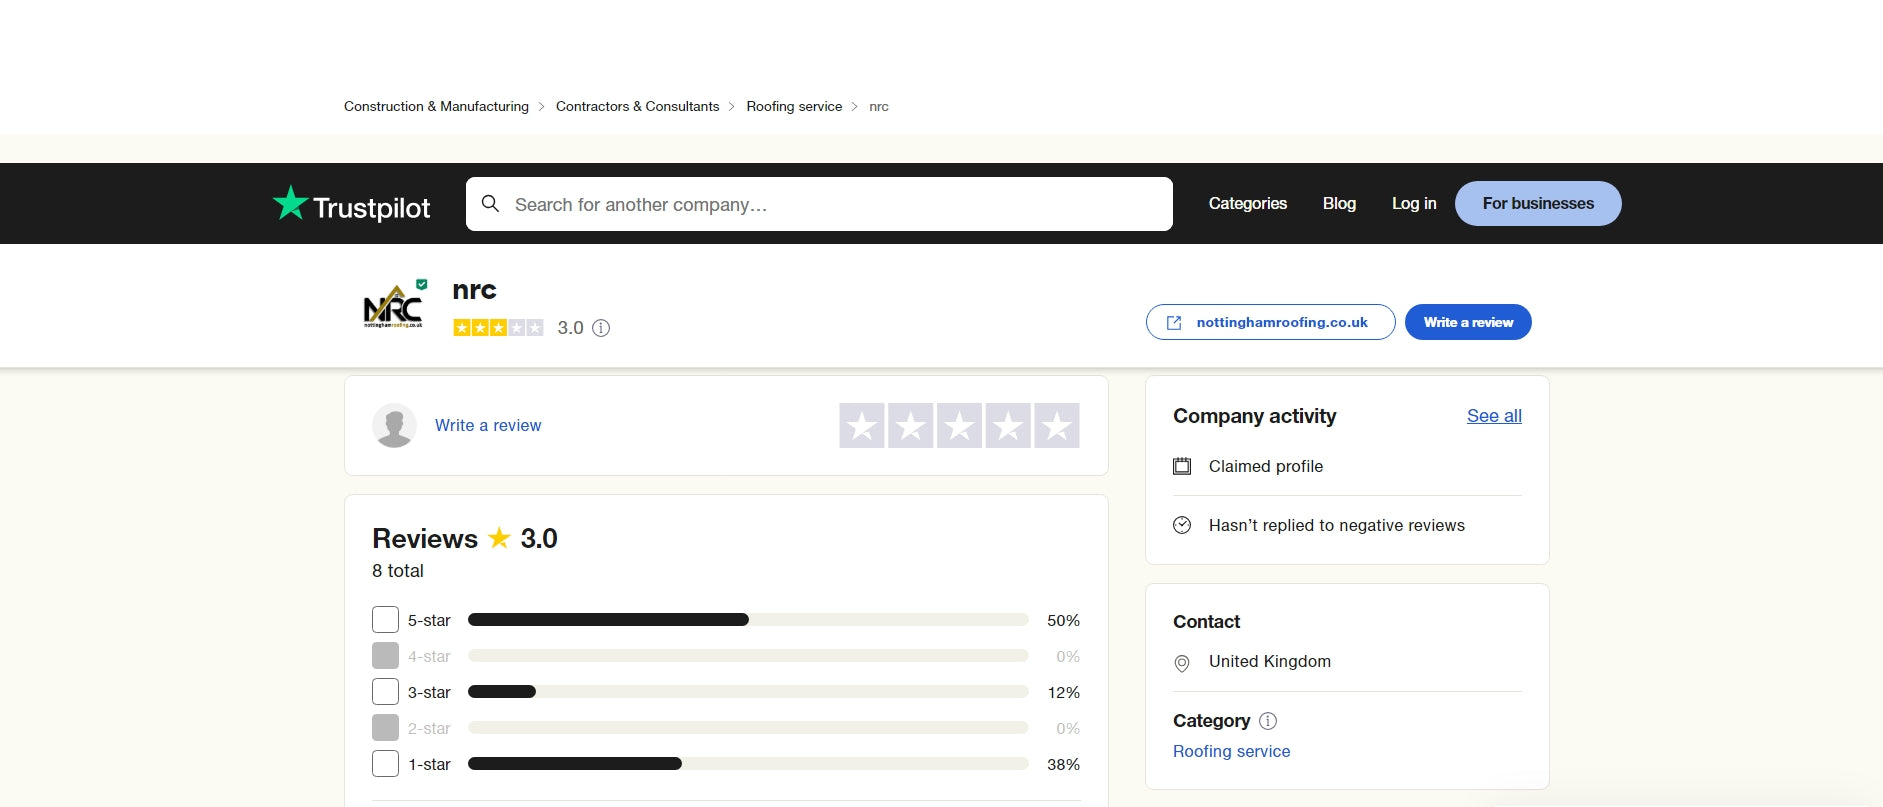
Task: Click the 1-star 38% rating bar
Action: tap(748, 764)
